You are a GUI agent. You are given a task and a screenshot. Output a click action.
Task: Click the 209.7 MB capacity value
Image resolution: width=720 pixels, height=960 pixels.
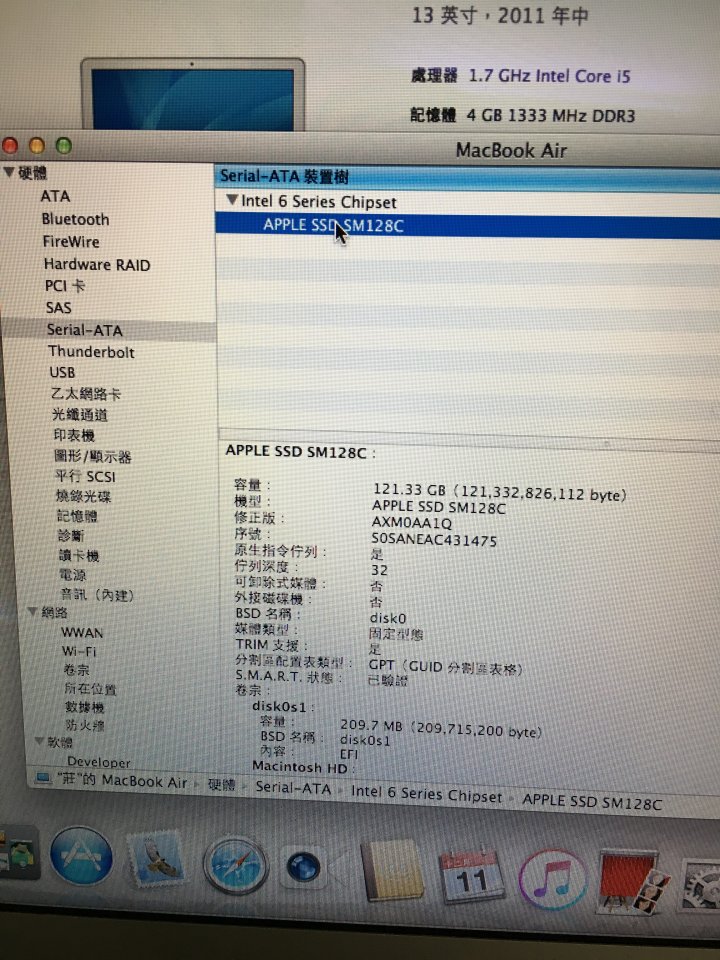(x=441, y=728)
